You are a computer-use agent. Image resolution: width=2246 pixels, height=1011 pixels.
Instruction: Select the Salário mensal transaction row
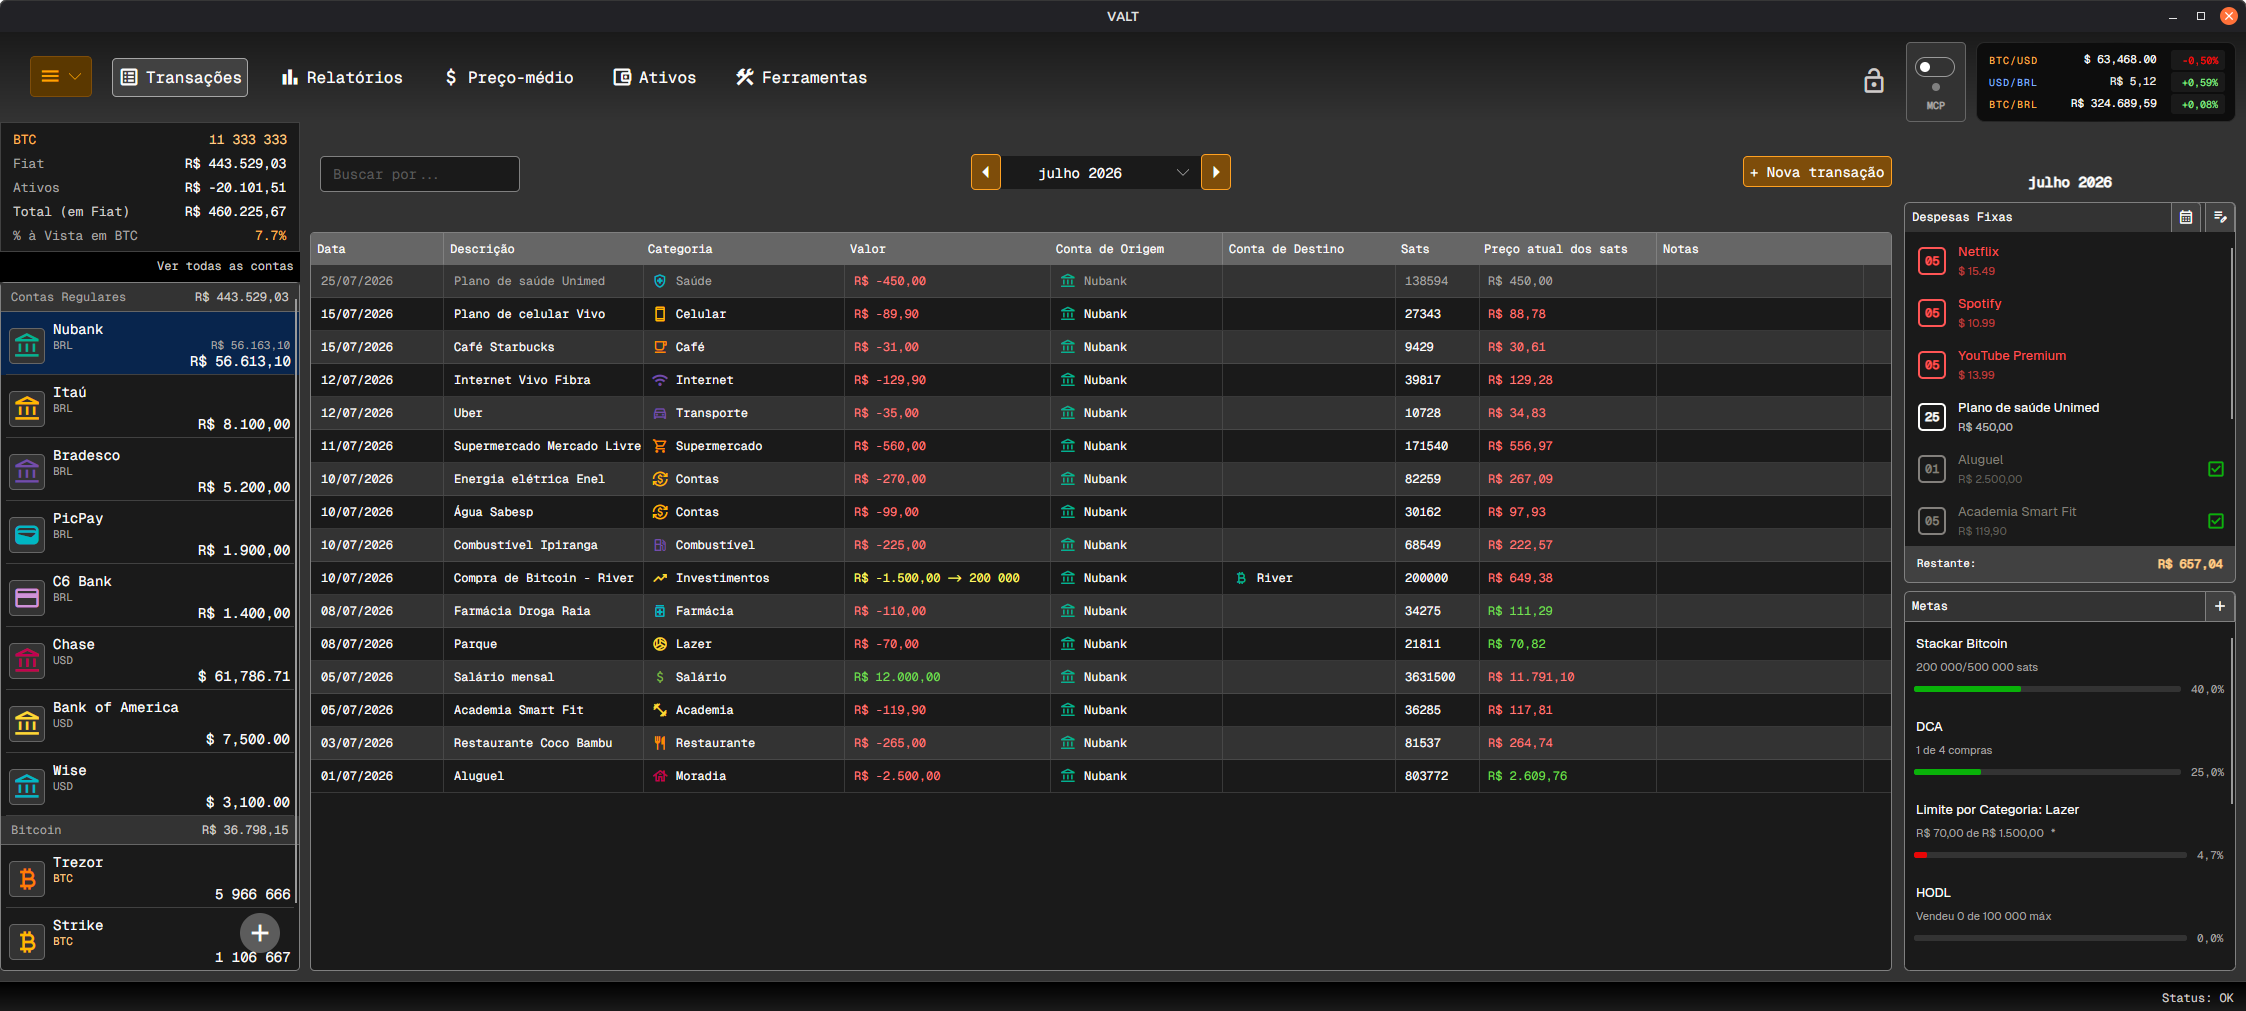point(1100,677)
